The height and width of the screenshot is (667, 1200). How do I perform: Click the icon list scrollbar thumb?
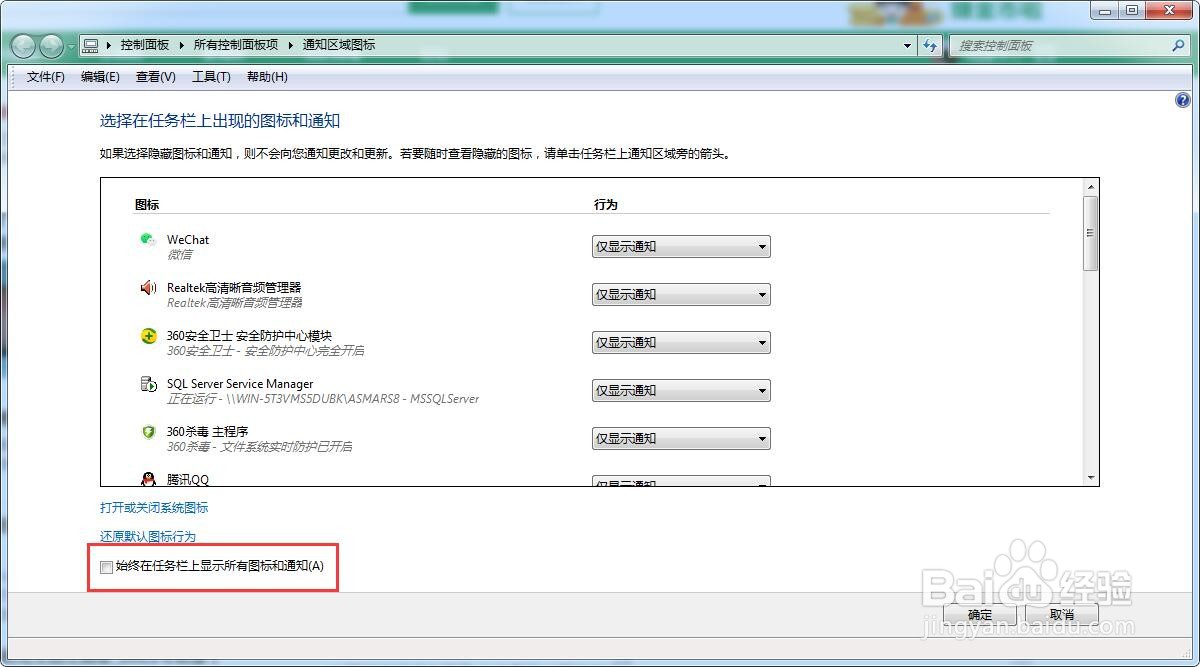coord(1091,233)
